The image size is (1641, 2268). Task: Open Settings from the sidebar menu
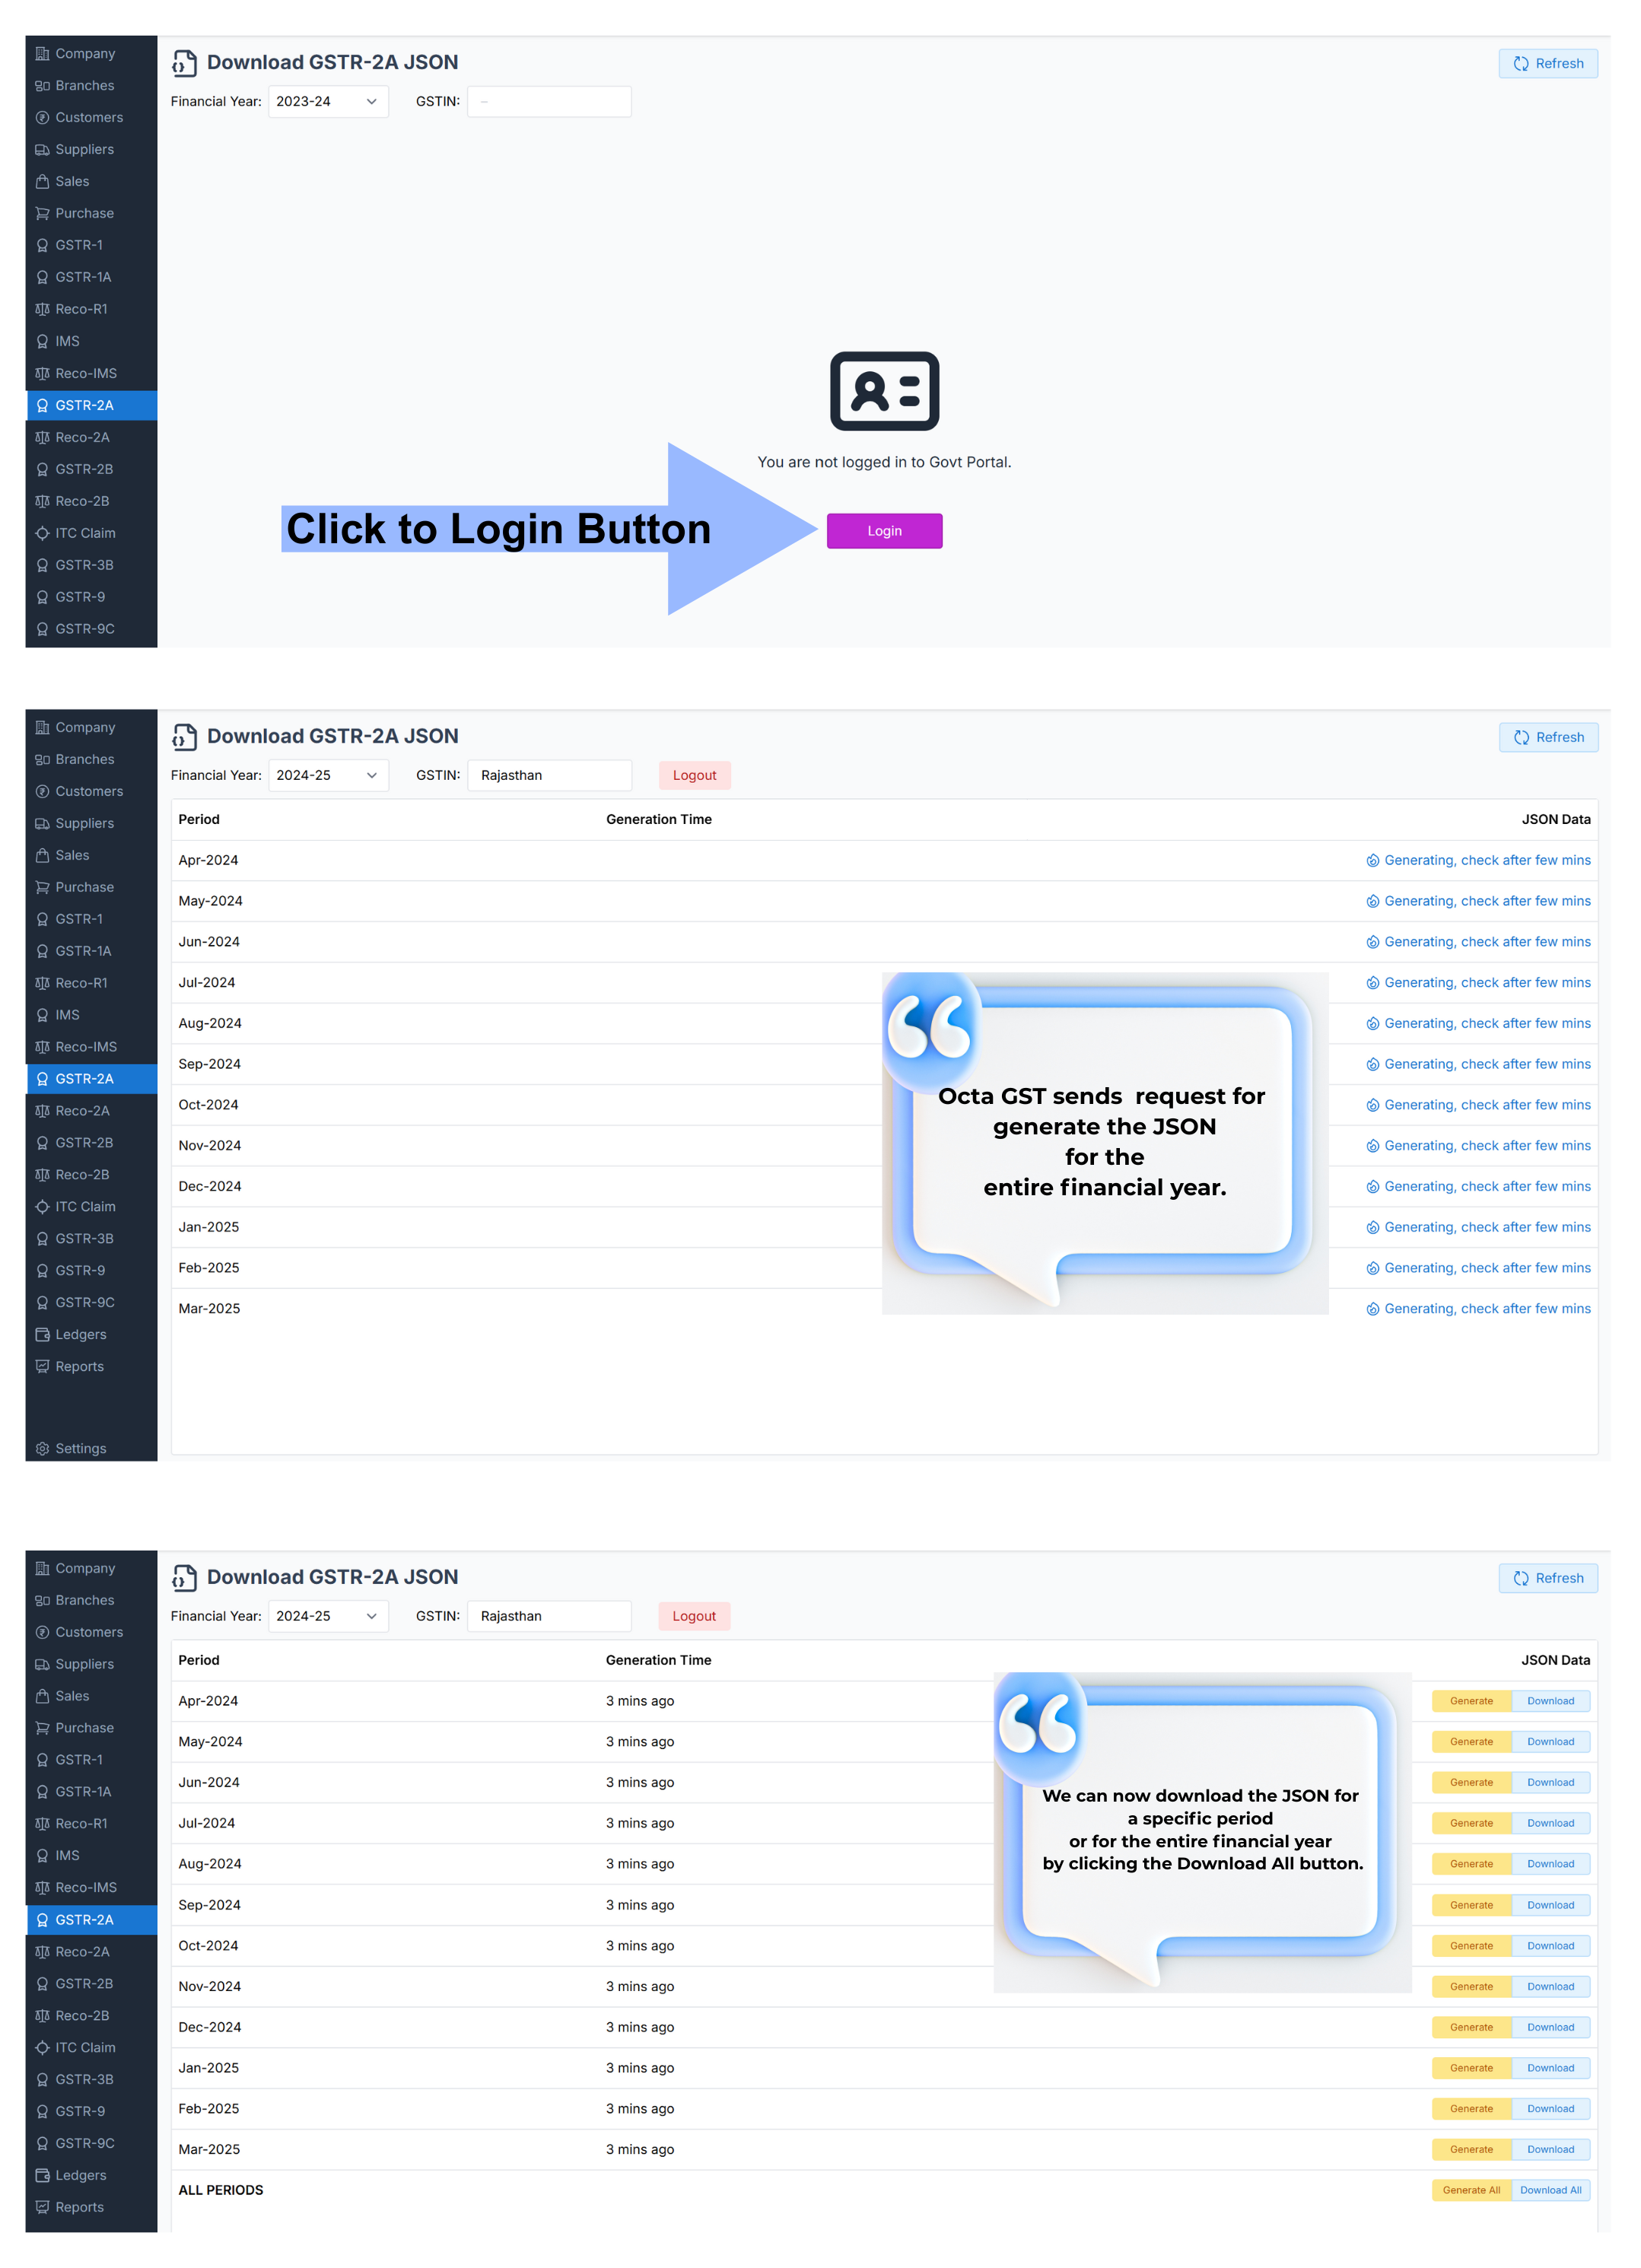point(80,1448)
